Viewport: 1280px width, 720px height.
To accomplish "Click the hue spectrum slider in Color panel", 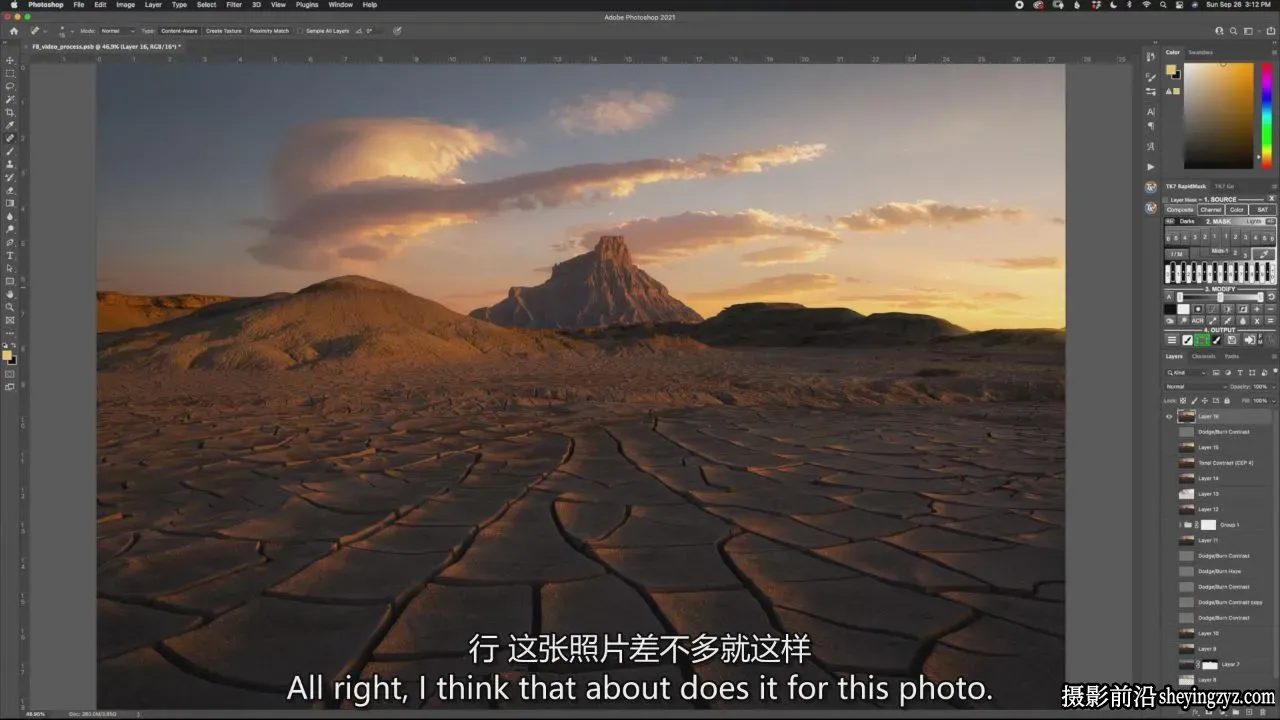I will pyautogui.click(x=1265, y=115).
